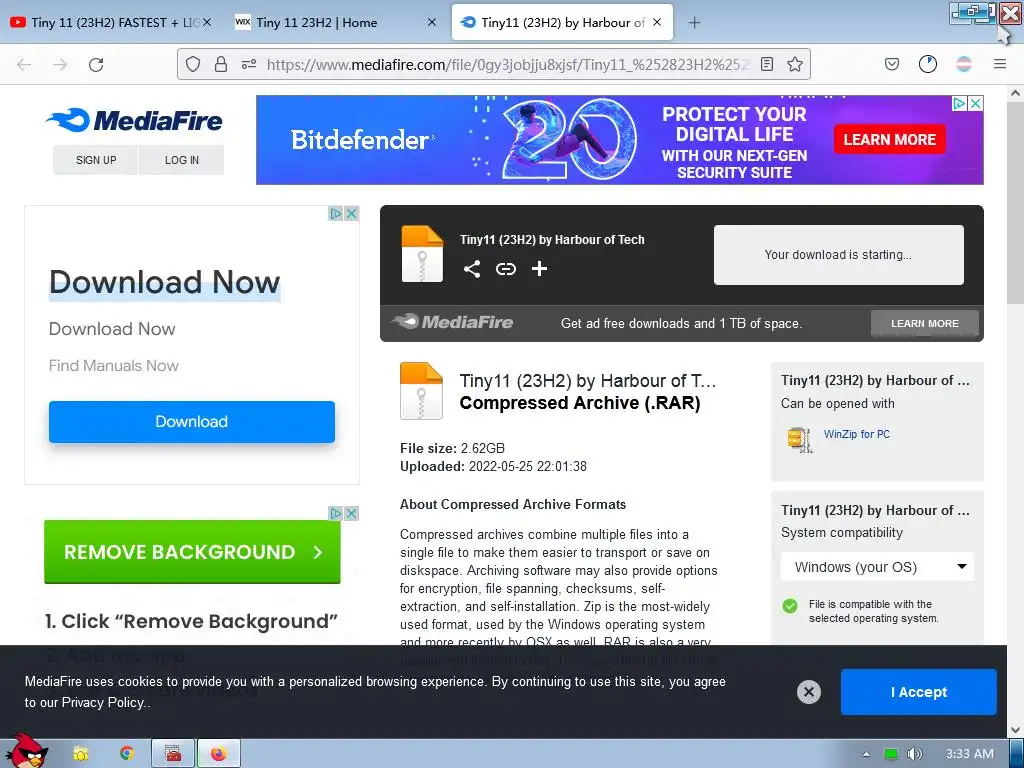Open the WinZip for PC link

click(856, 434)
